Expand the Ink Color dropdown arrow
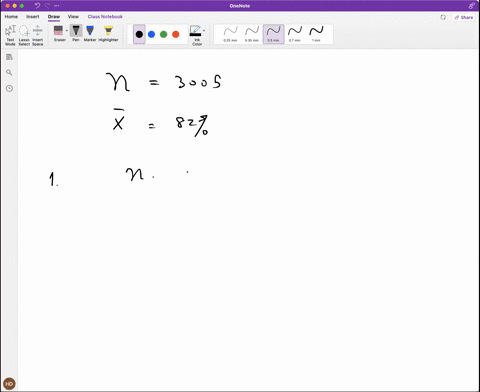 pos(204,31)
